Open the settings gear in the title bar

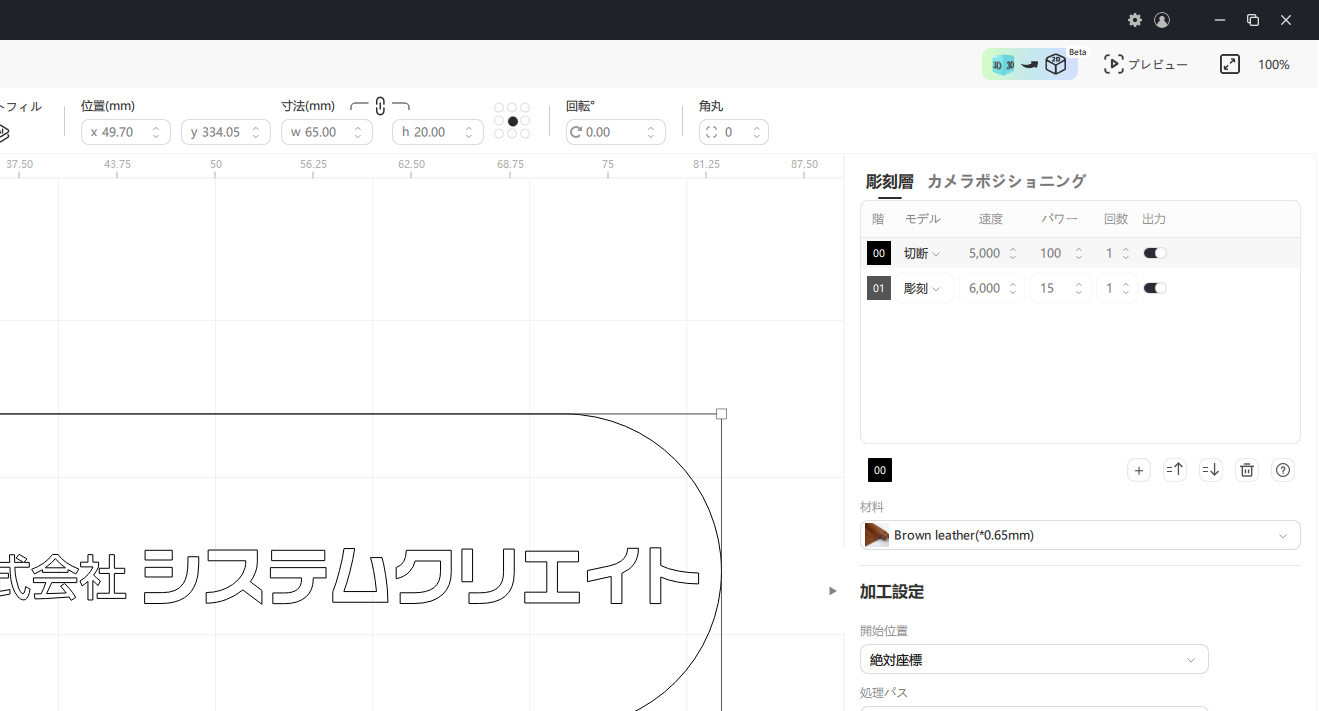click(1135, 20)
